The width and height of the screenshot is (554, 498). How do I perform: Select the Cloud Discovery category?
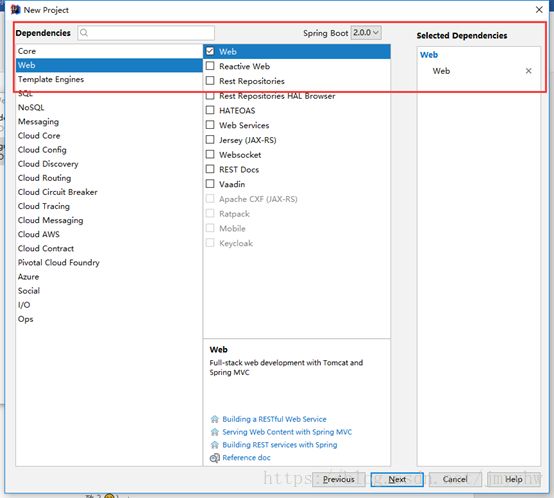point(109,164)
